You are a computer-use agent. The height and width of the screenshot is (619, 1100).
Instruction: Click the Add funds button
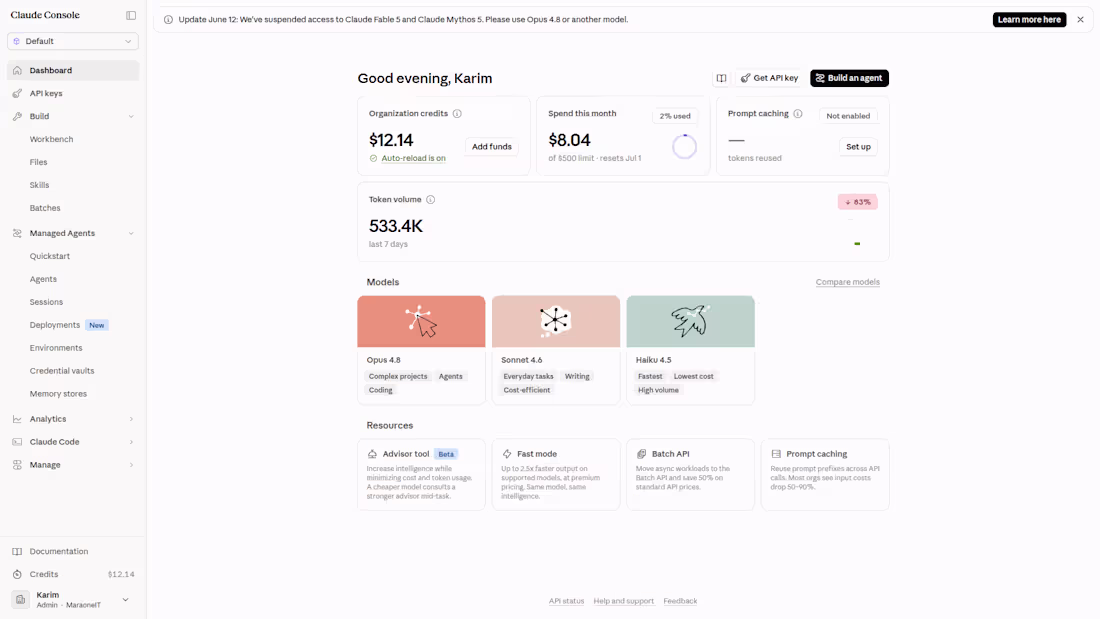tap(492, 147)
